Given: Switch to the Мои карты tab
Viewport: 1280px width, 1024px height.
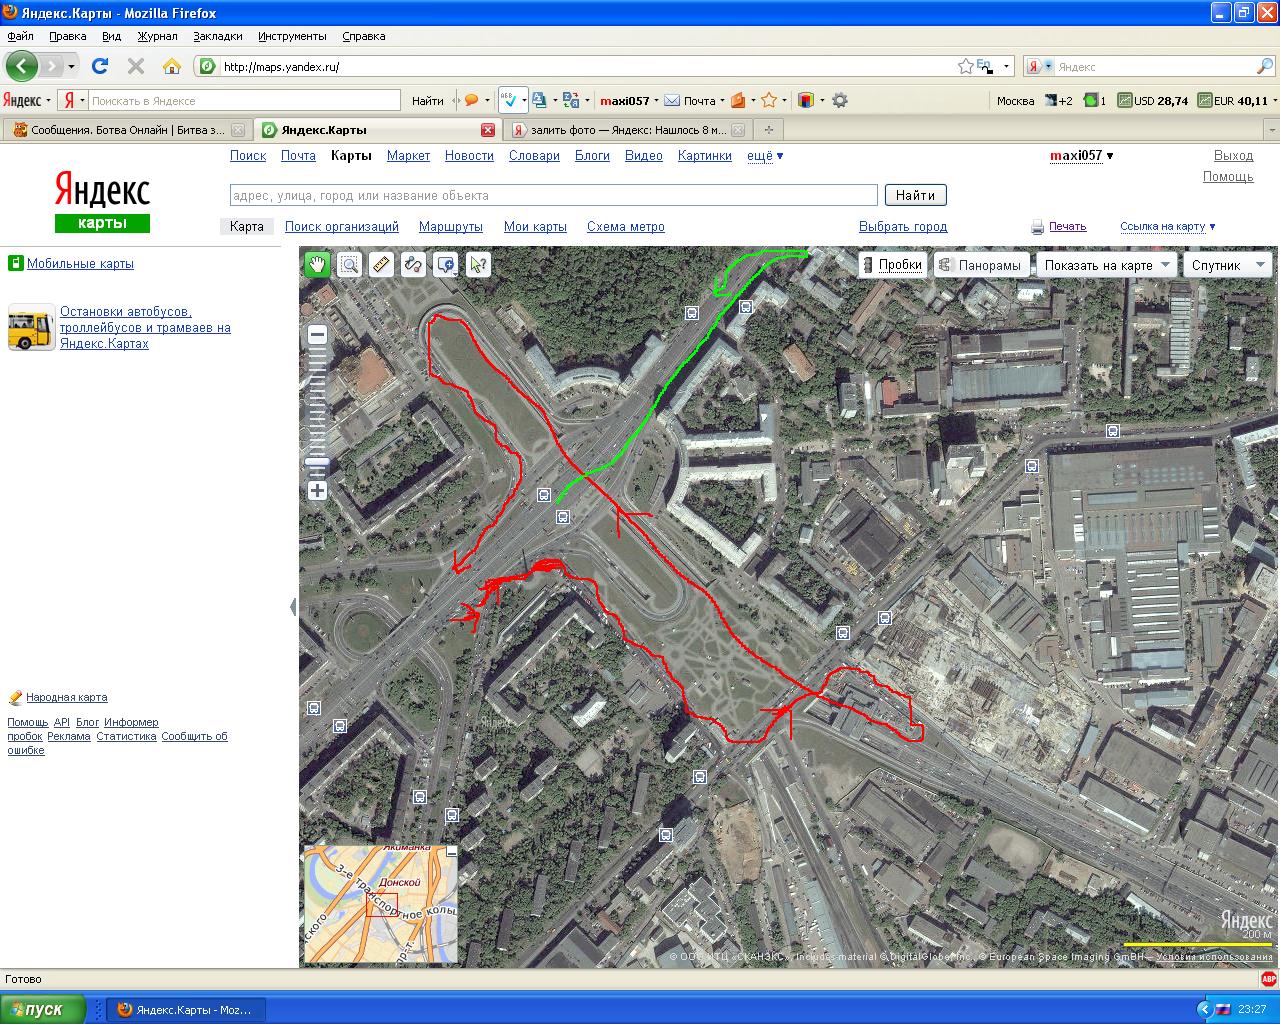Looking at the screenshot, I should coord(535,227).
